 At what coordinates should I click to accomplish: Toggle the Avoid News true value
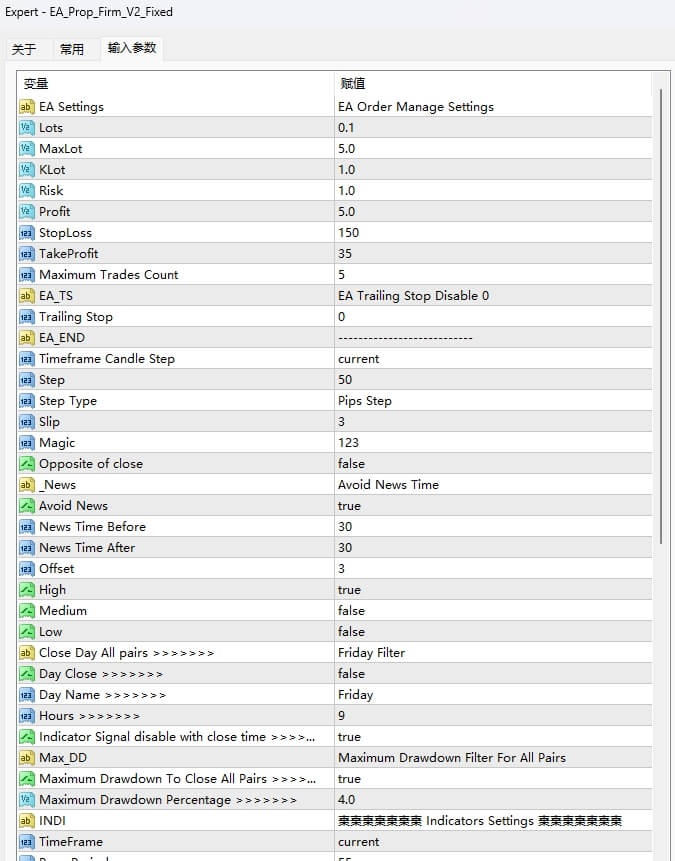(350, 506)
